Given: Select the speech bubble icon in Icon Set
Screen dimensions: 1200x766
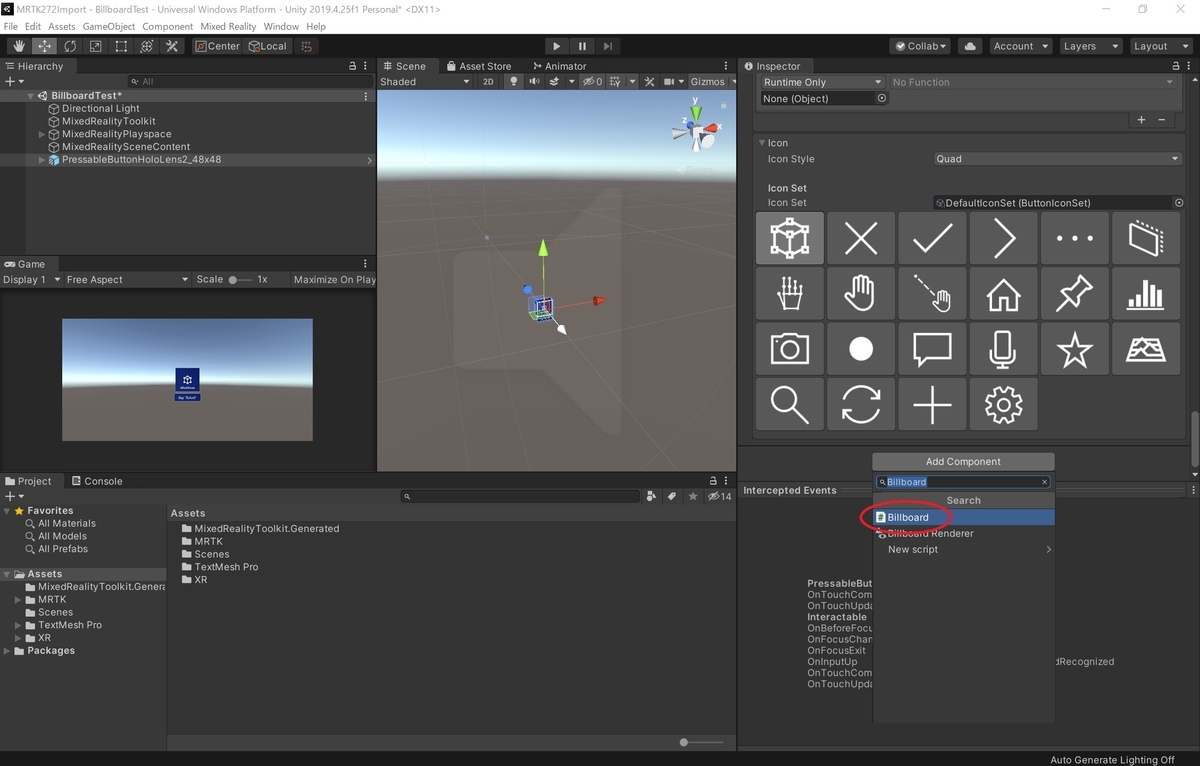Looking at the screenshot, I should (x=932, y=349).
